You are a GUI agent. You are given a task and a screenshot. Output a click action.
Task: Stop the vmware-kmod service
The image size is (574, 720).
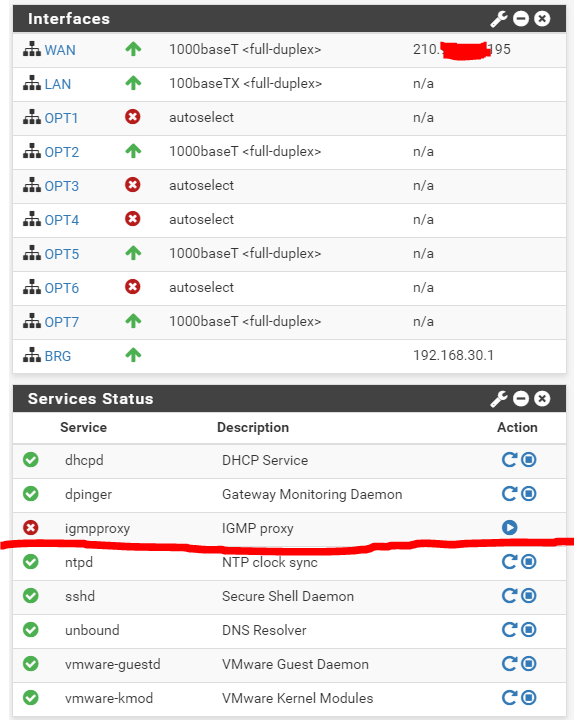[x=529, y=698]
